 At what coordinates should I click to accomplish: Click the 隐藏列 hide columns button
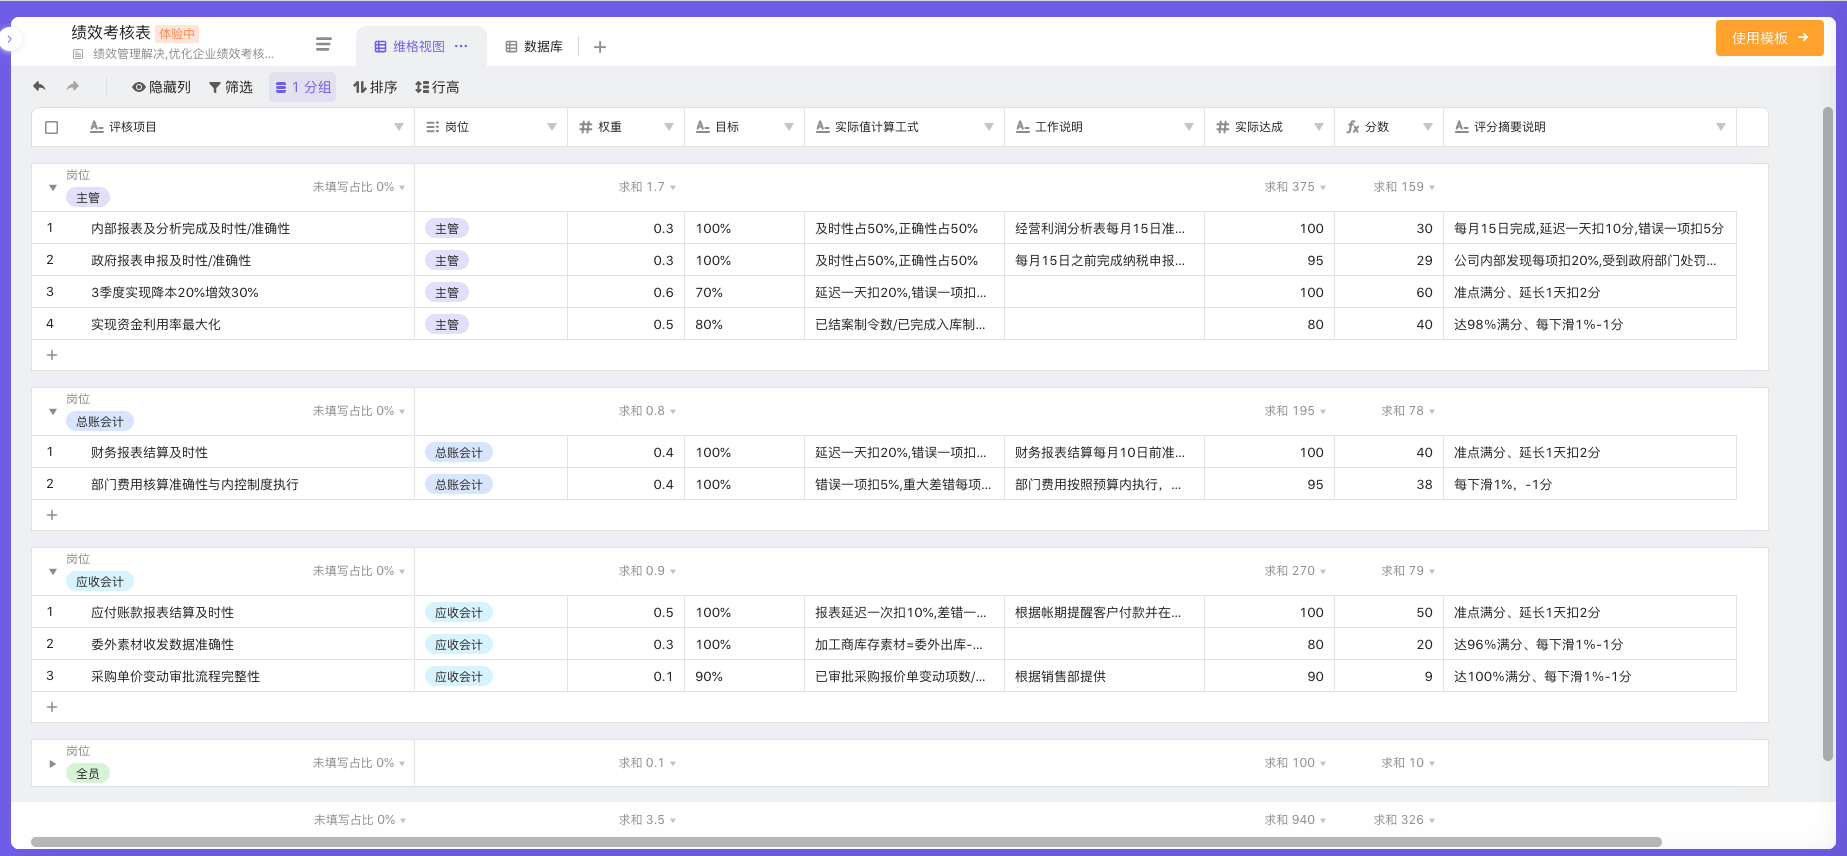[161, 87]
